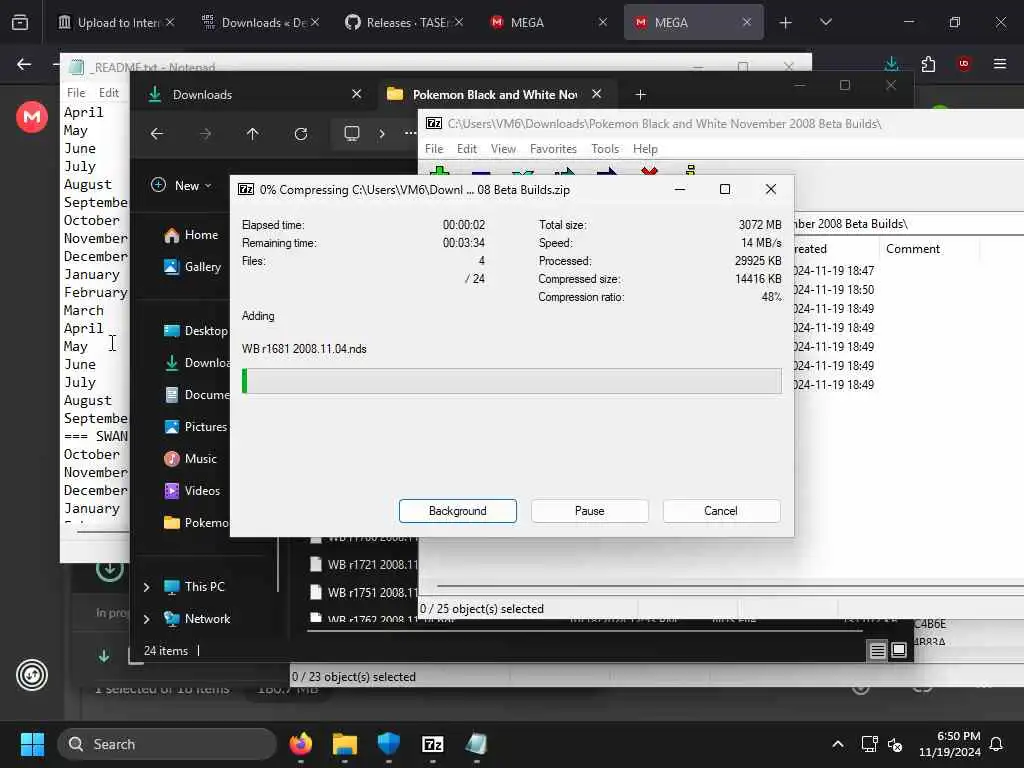The image size is (1024, 768).
Task: Expand address bar path chevron
Action: (x=382, y=134)
